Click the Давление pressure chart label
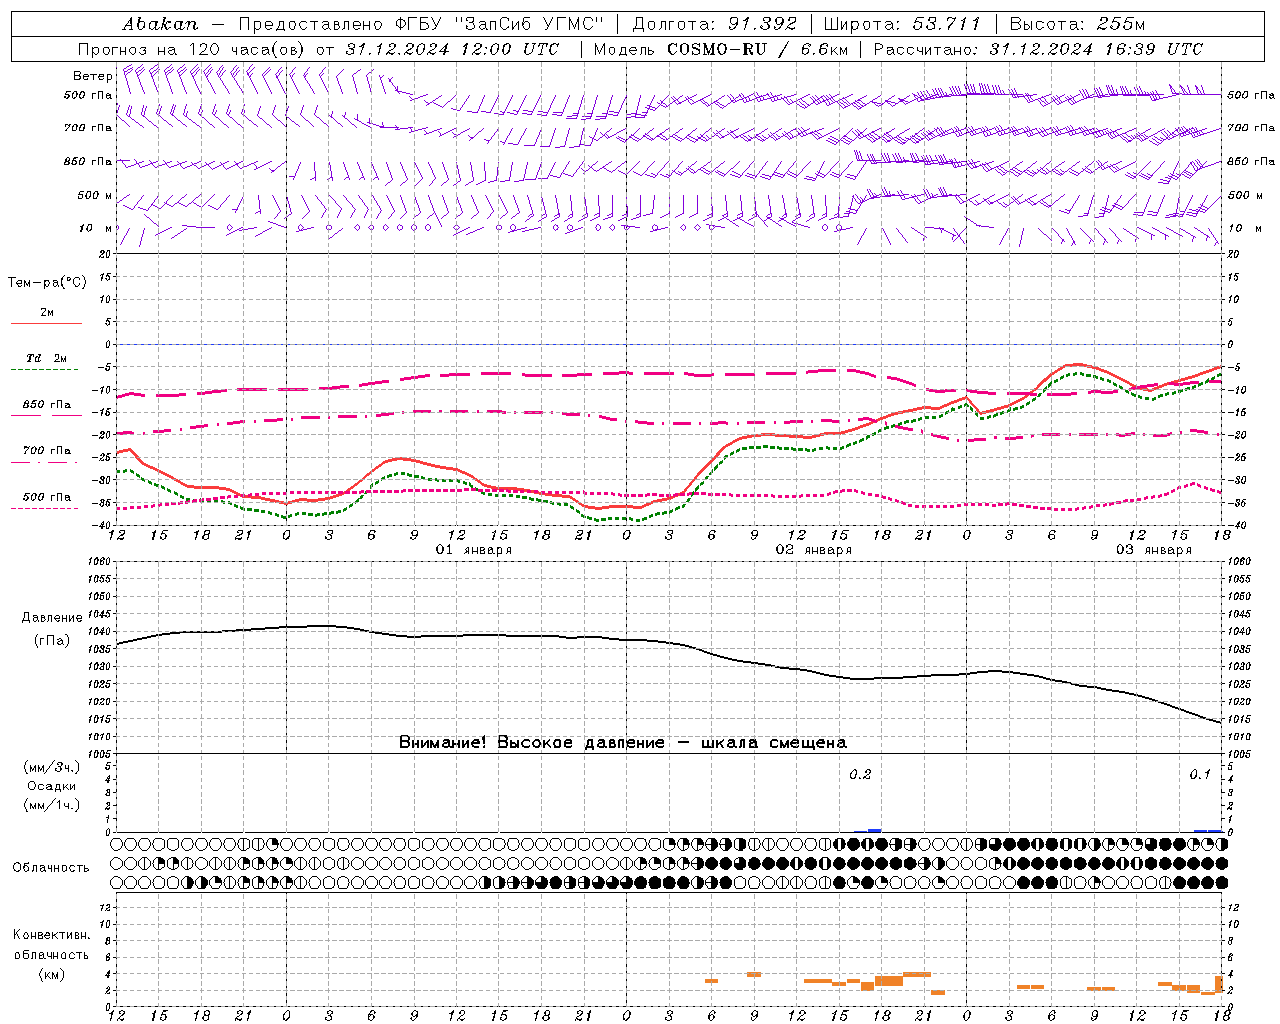Viewport: 1280px width, 1024px height. click(x=51, y=618)
